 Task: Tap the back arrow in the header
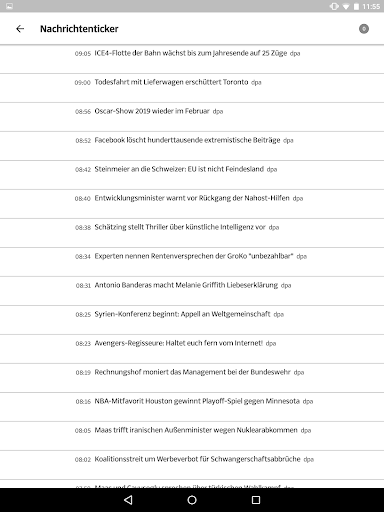(x=20, y=29)
